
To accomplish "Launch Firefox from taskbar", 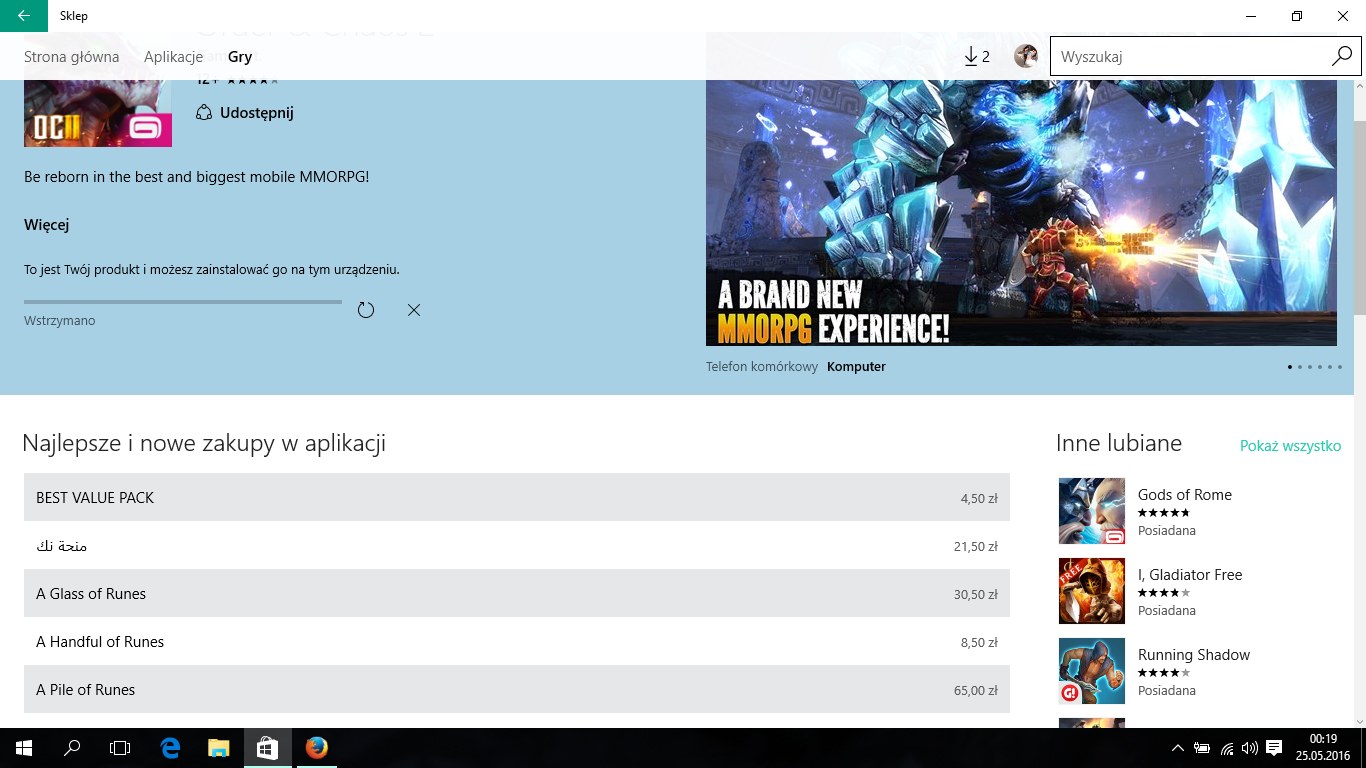I will click(316, 748).
